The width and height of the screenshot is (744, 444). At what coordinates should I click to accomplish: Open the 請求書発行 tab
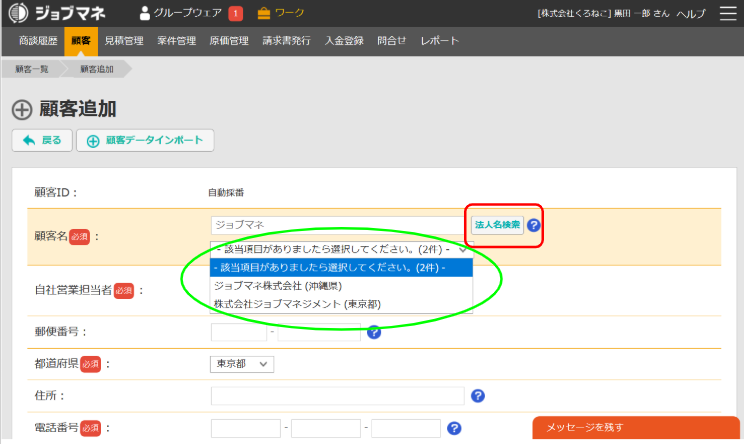287,41
